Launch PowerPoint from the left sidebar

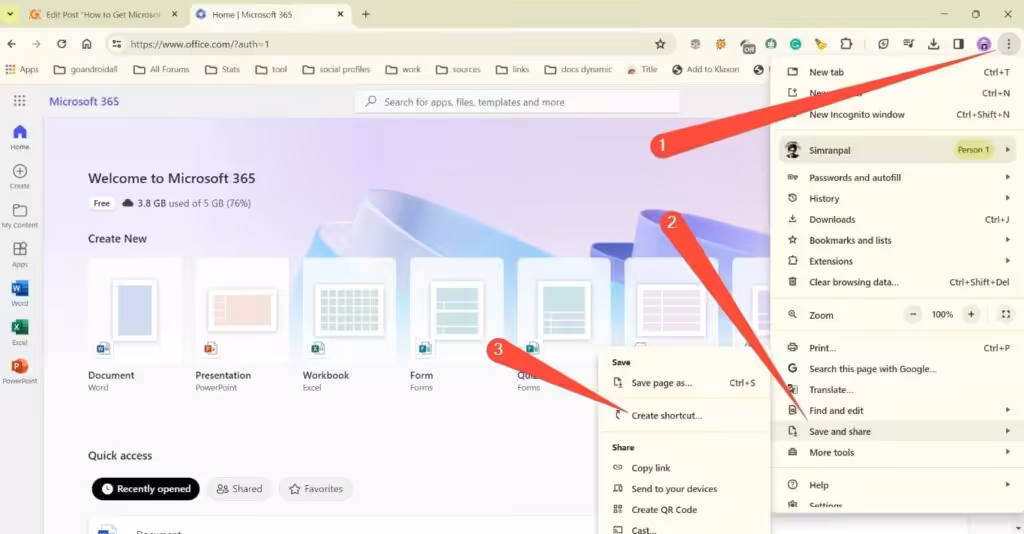20,371
